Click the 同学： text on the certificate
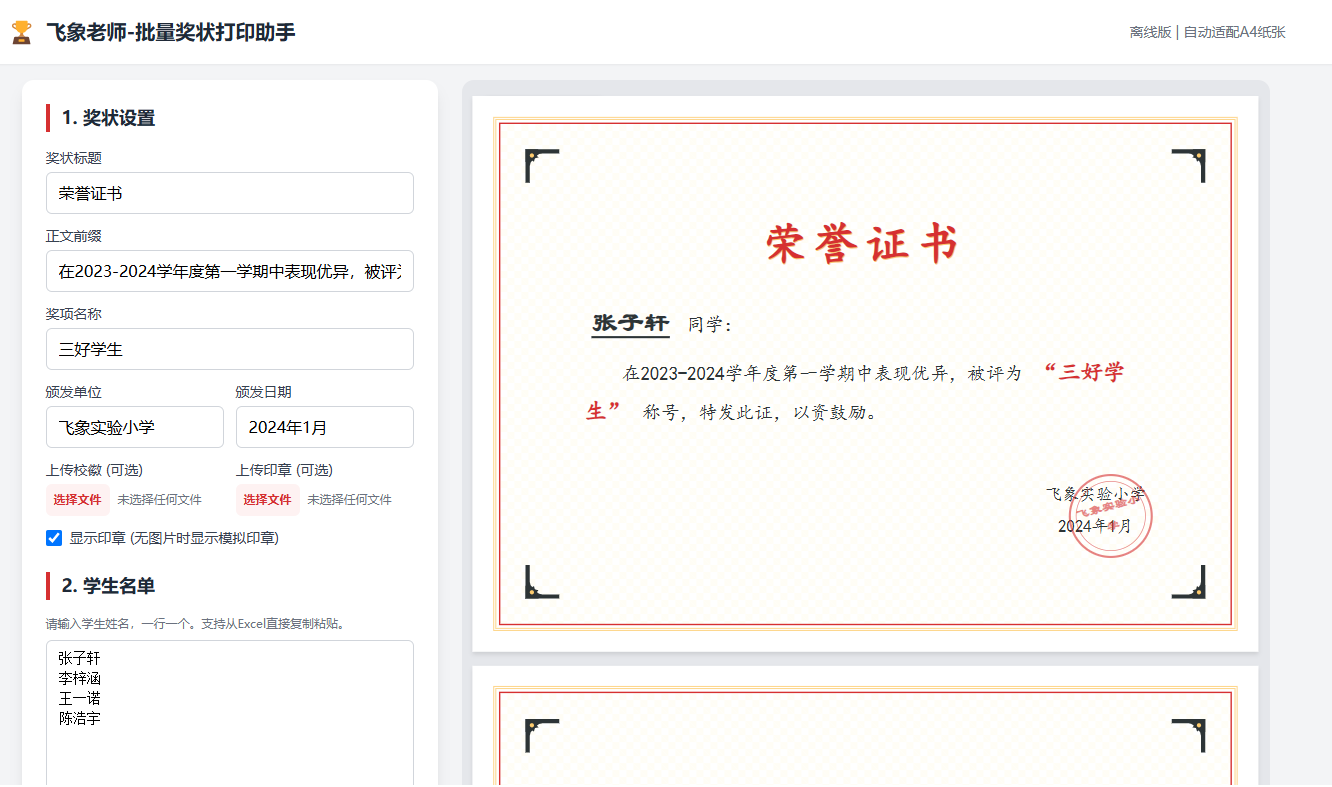This screenshot has width=1332, height=787. click(711, 325)
